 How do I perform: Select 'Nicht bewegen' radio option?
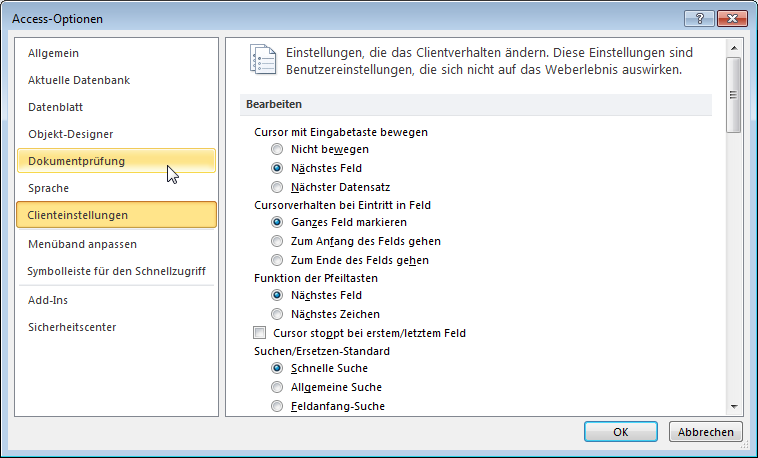click(278, 149)
